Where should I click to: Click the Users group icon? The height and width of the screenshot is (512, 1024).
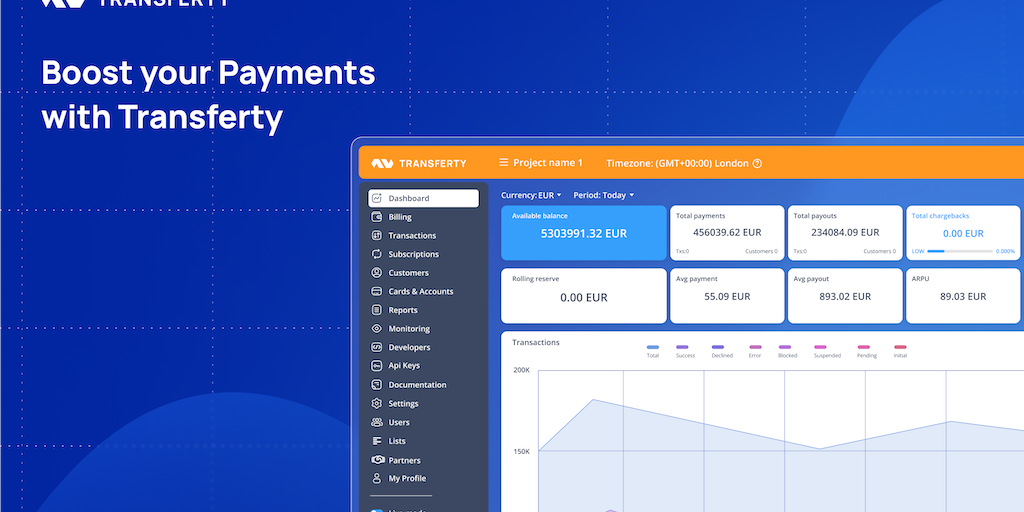(x=376, y=422)
